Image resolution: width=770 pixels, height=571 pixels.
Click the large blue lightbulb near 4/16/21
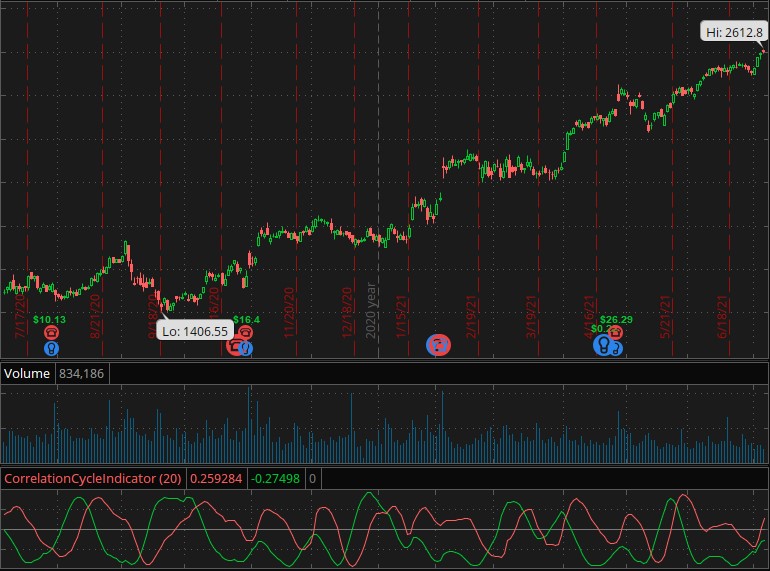(x=603, y=345)
